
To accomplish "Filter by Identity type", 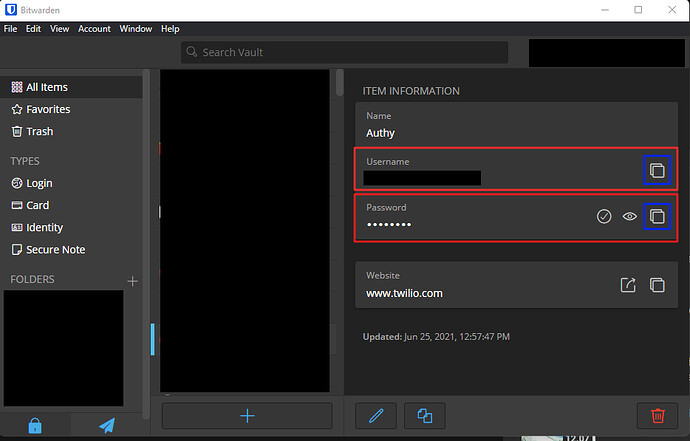I will pyautogui.click(x=37, y=228).
